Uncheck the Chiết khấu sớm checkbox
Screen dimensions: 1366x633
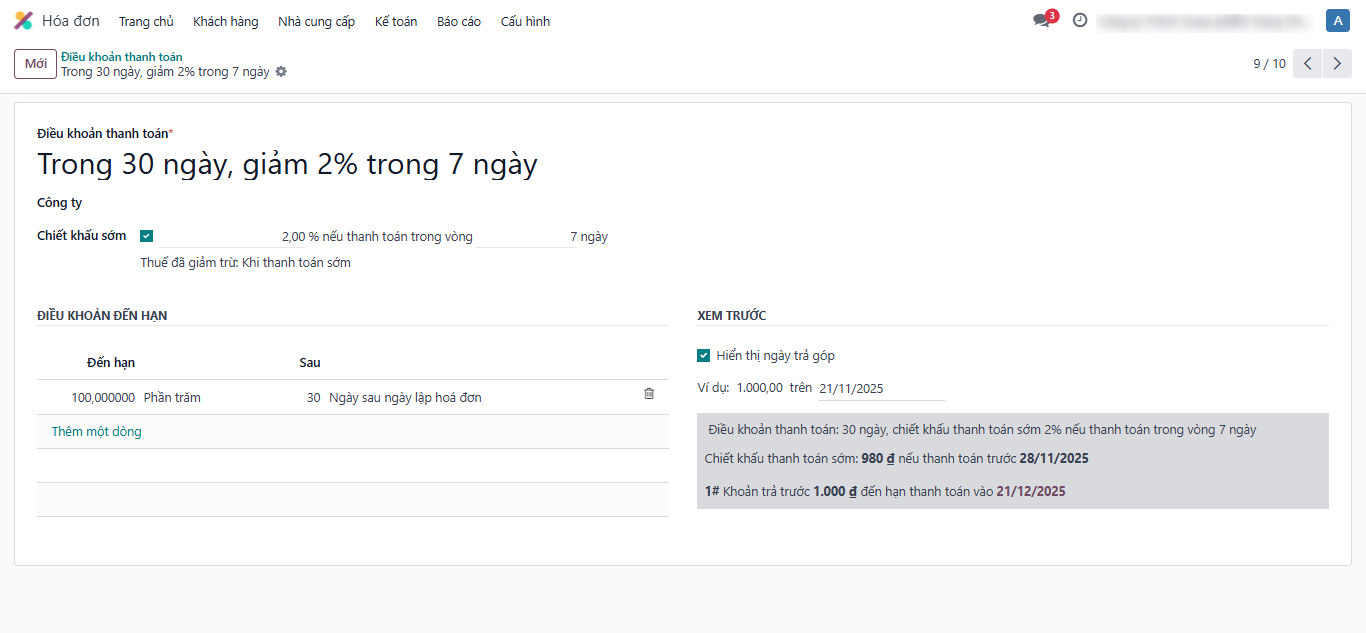[x=147, y=236]
